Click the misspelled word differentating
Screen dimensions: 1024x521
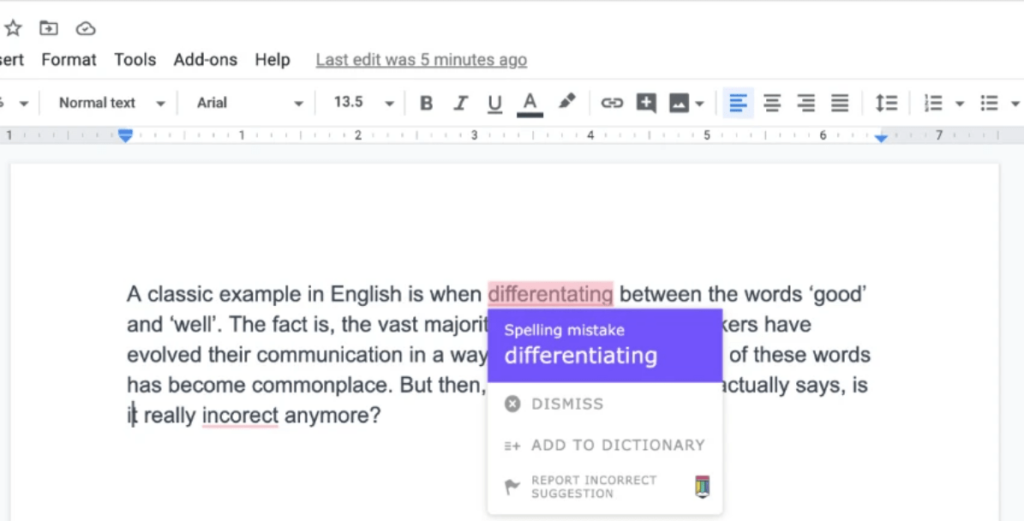pyautogui.click(x=551, y=294)
